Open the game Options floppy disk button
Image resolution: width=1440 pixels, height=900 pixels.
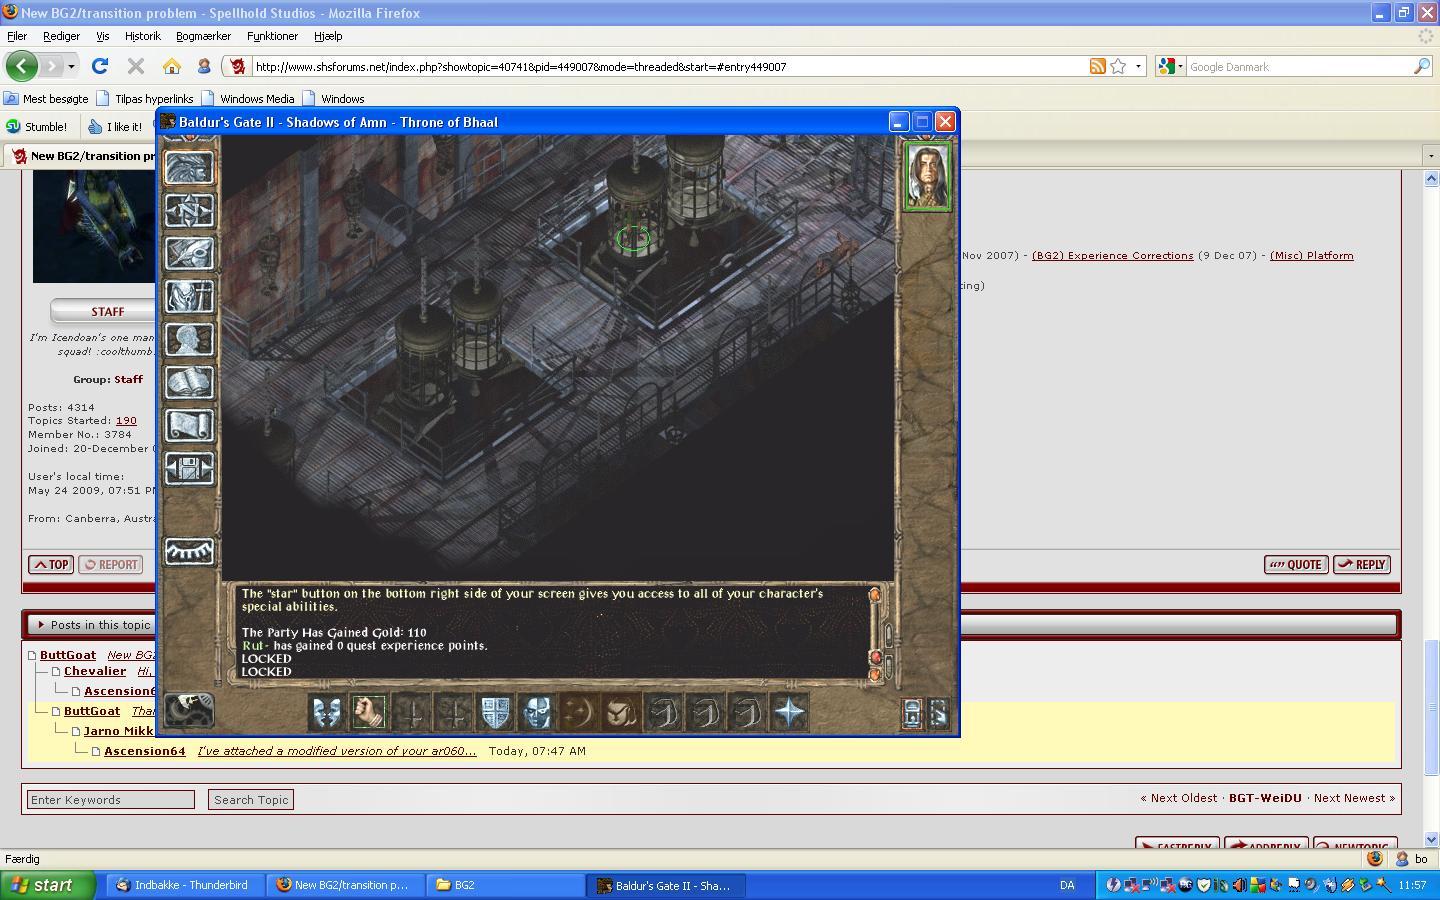(189, 468)
